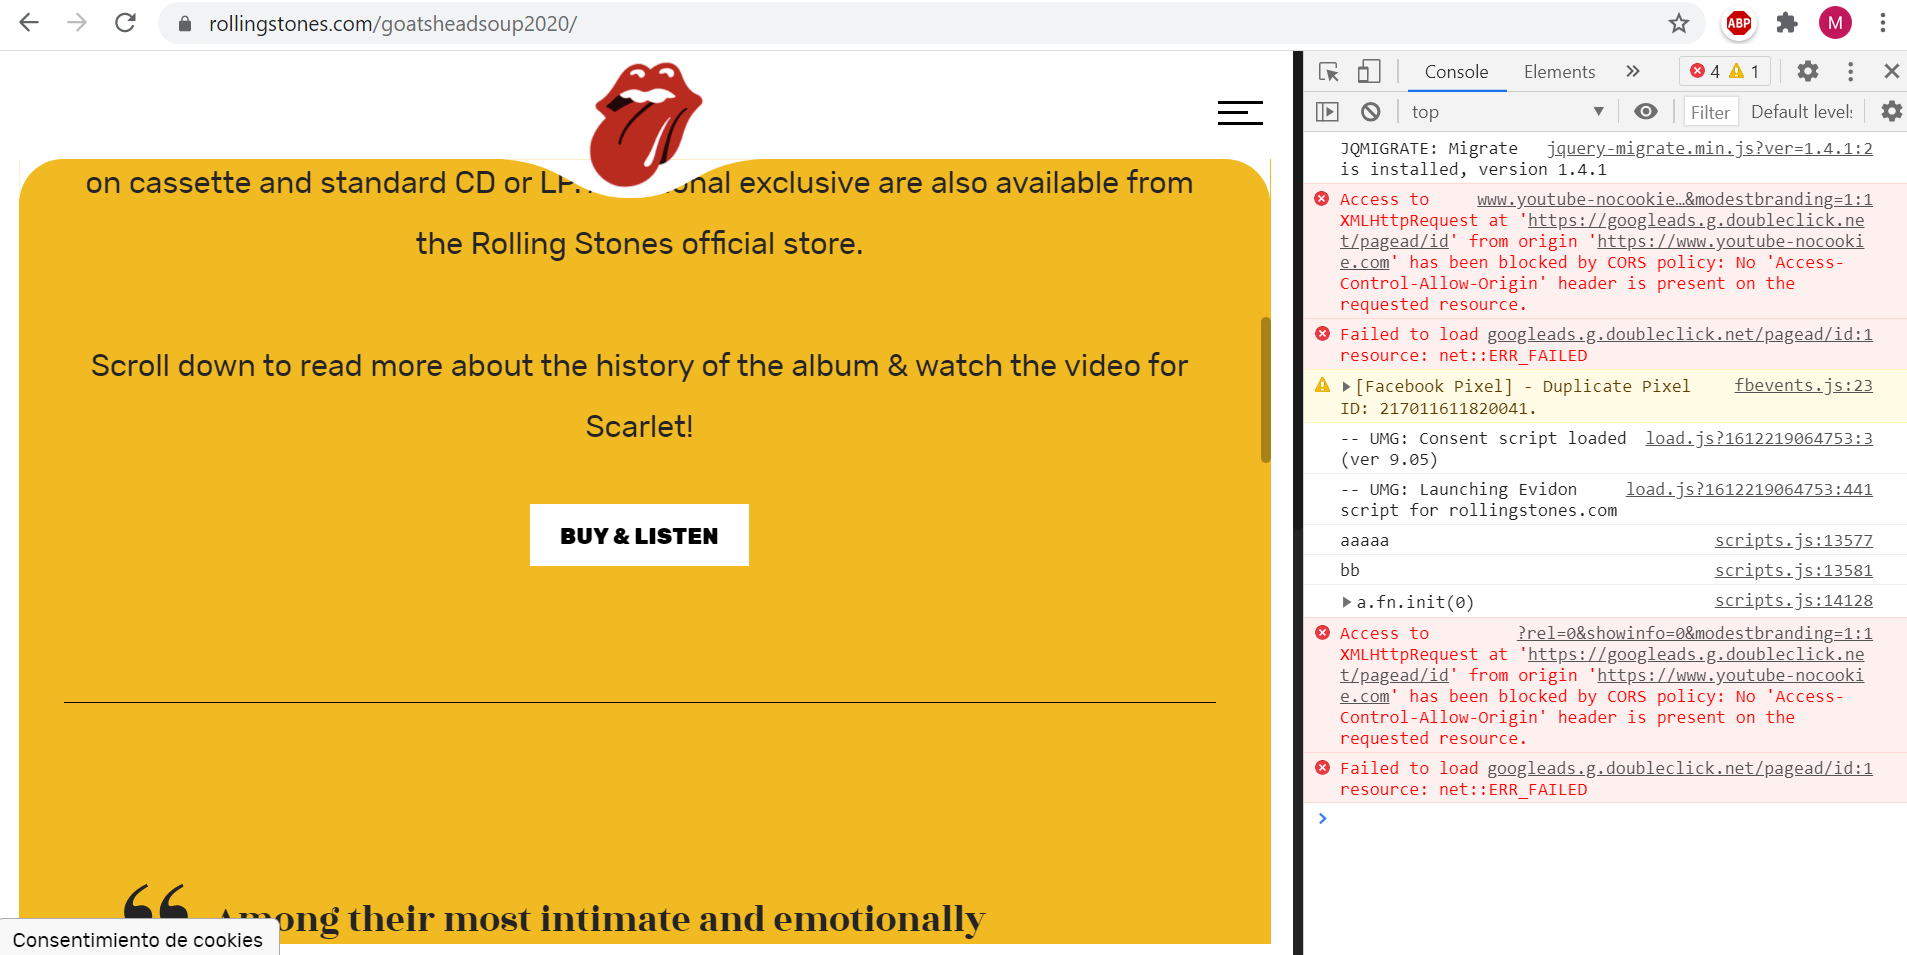Screen dimensions: 1907x955
Task: Open the load.js:3 source link
Action: 1759,438
